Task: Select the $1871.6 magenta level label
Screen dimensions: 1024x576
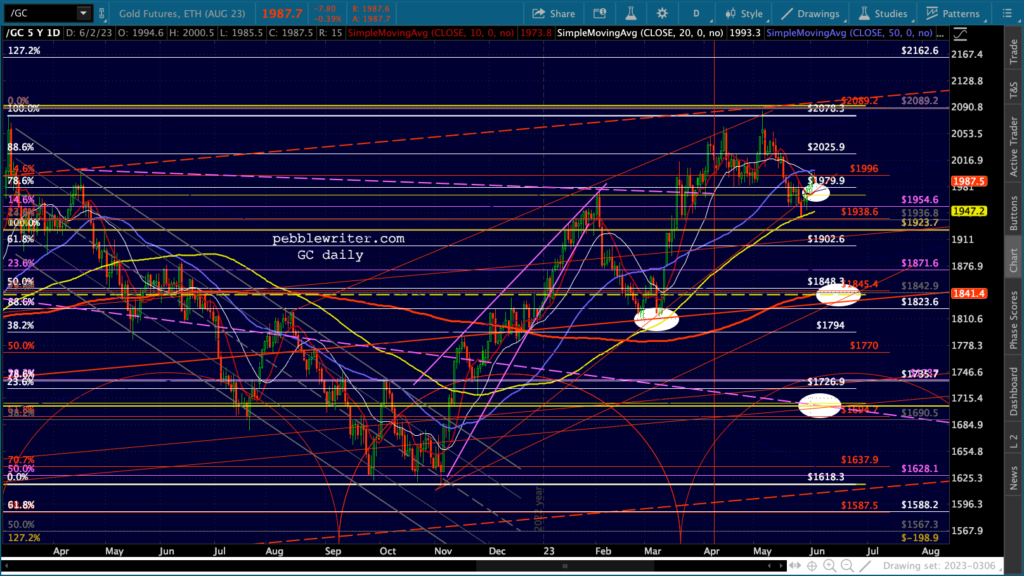Action: (x=920, y=263)
